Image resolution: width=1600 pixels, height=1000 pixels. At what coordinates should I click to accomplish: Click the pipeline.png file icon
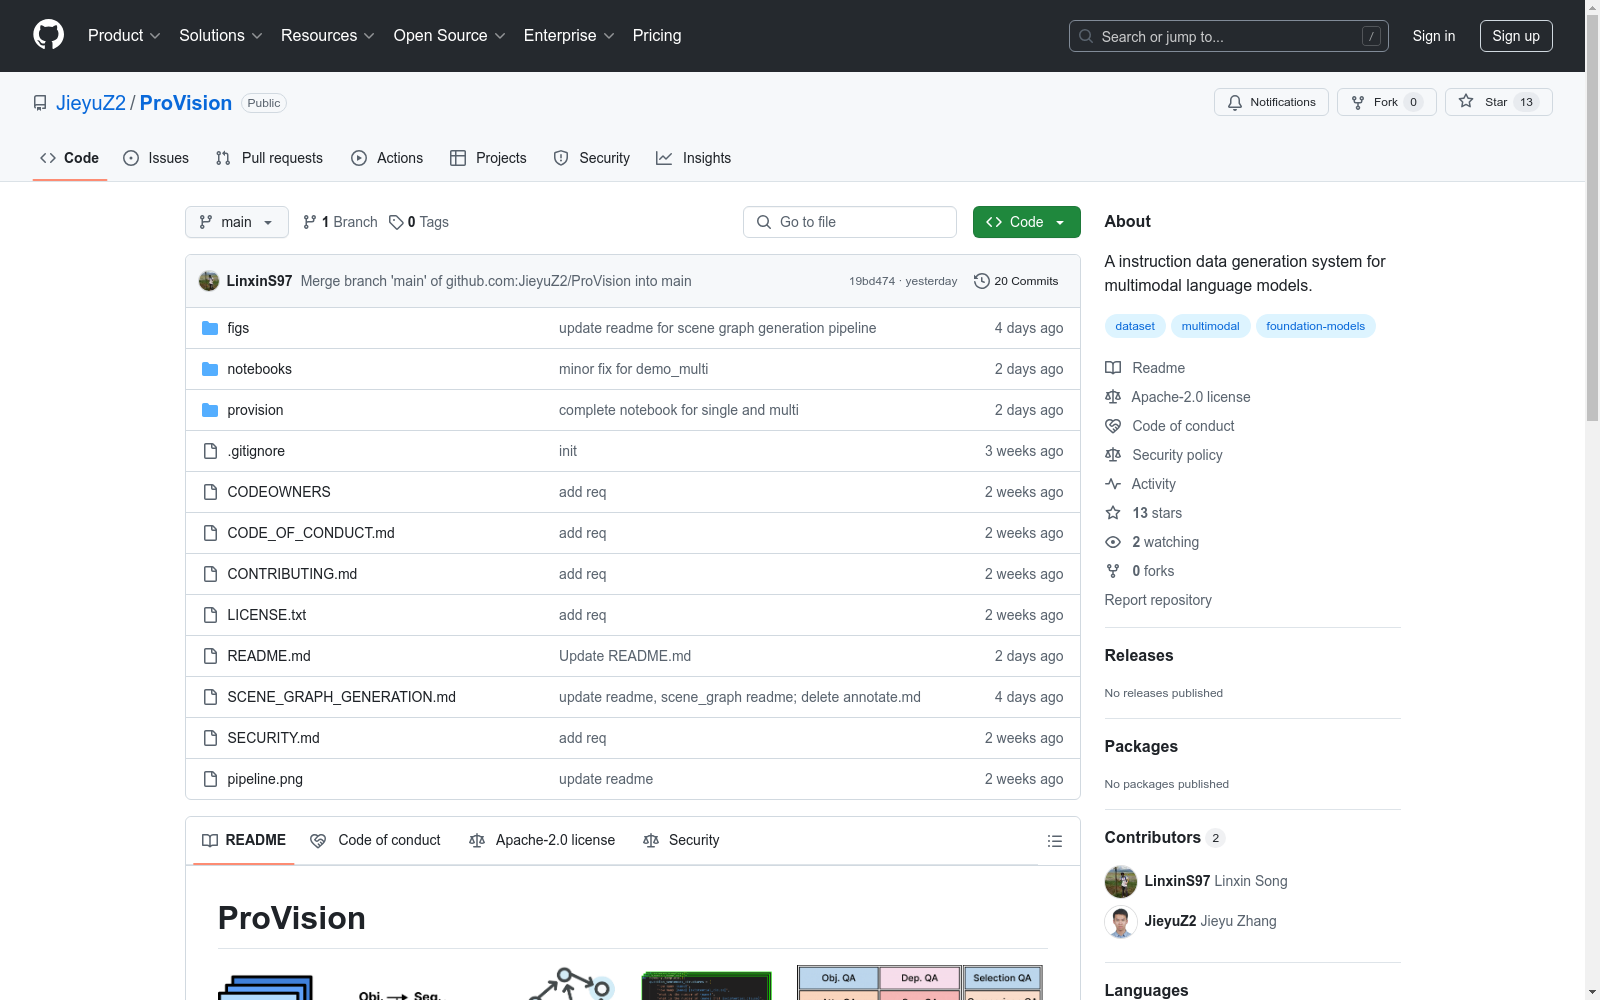[210, 779]
